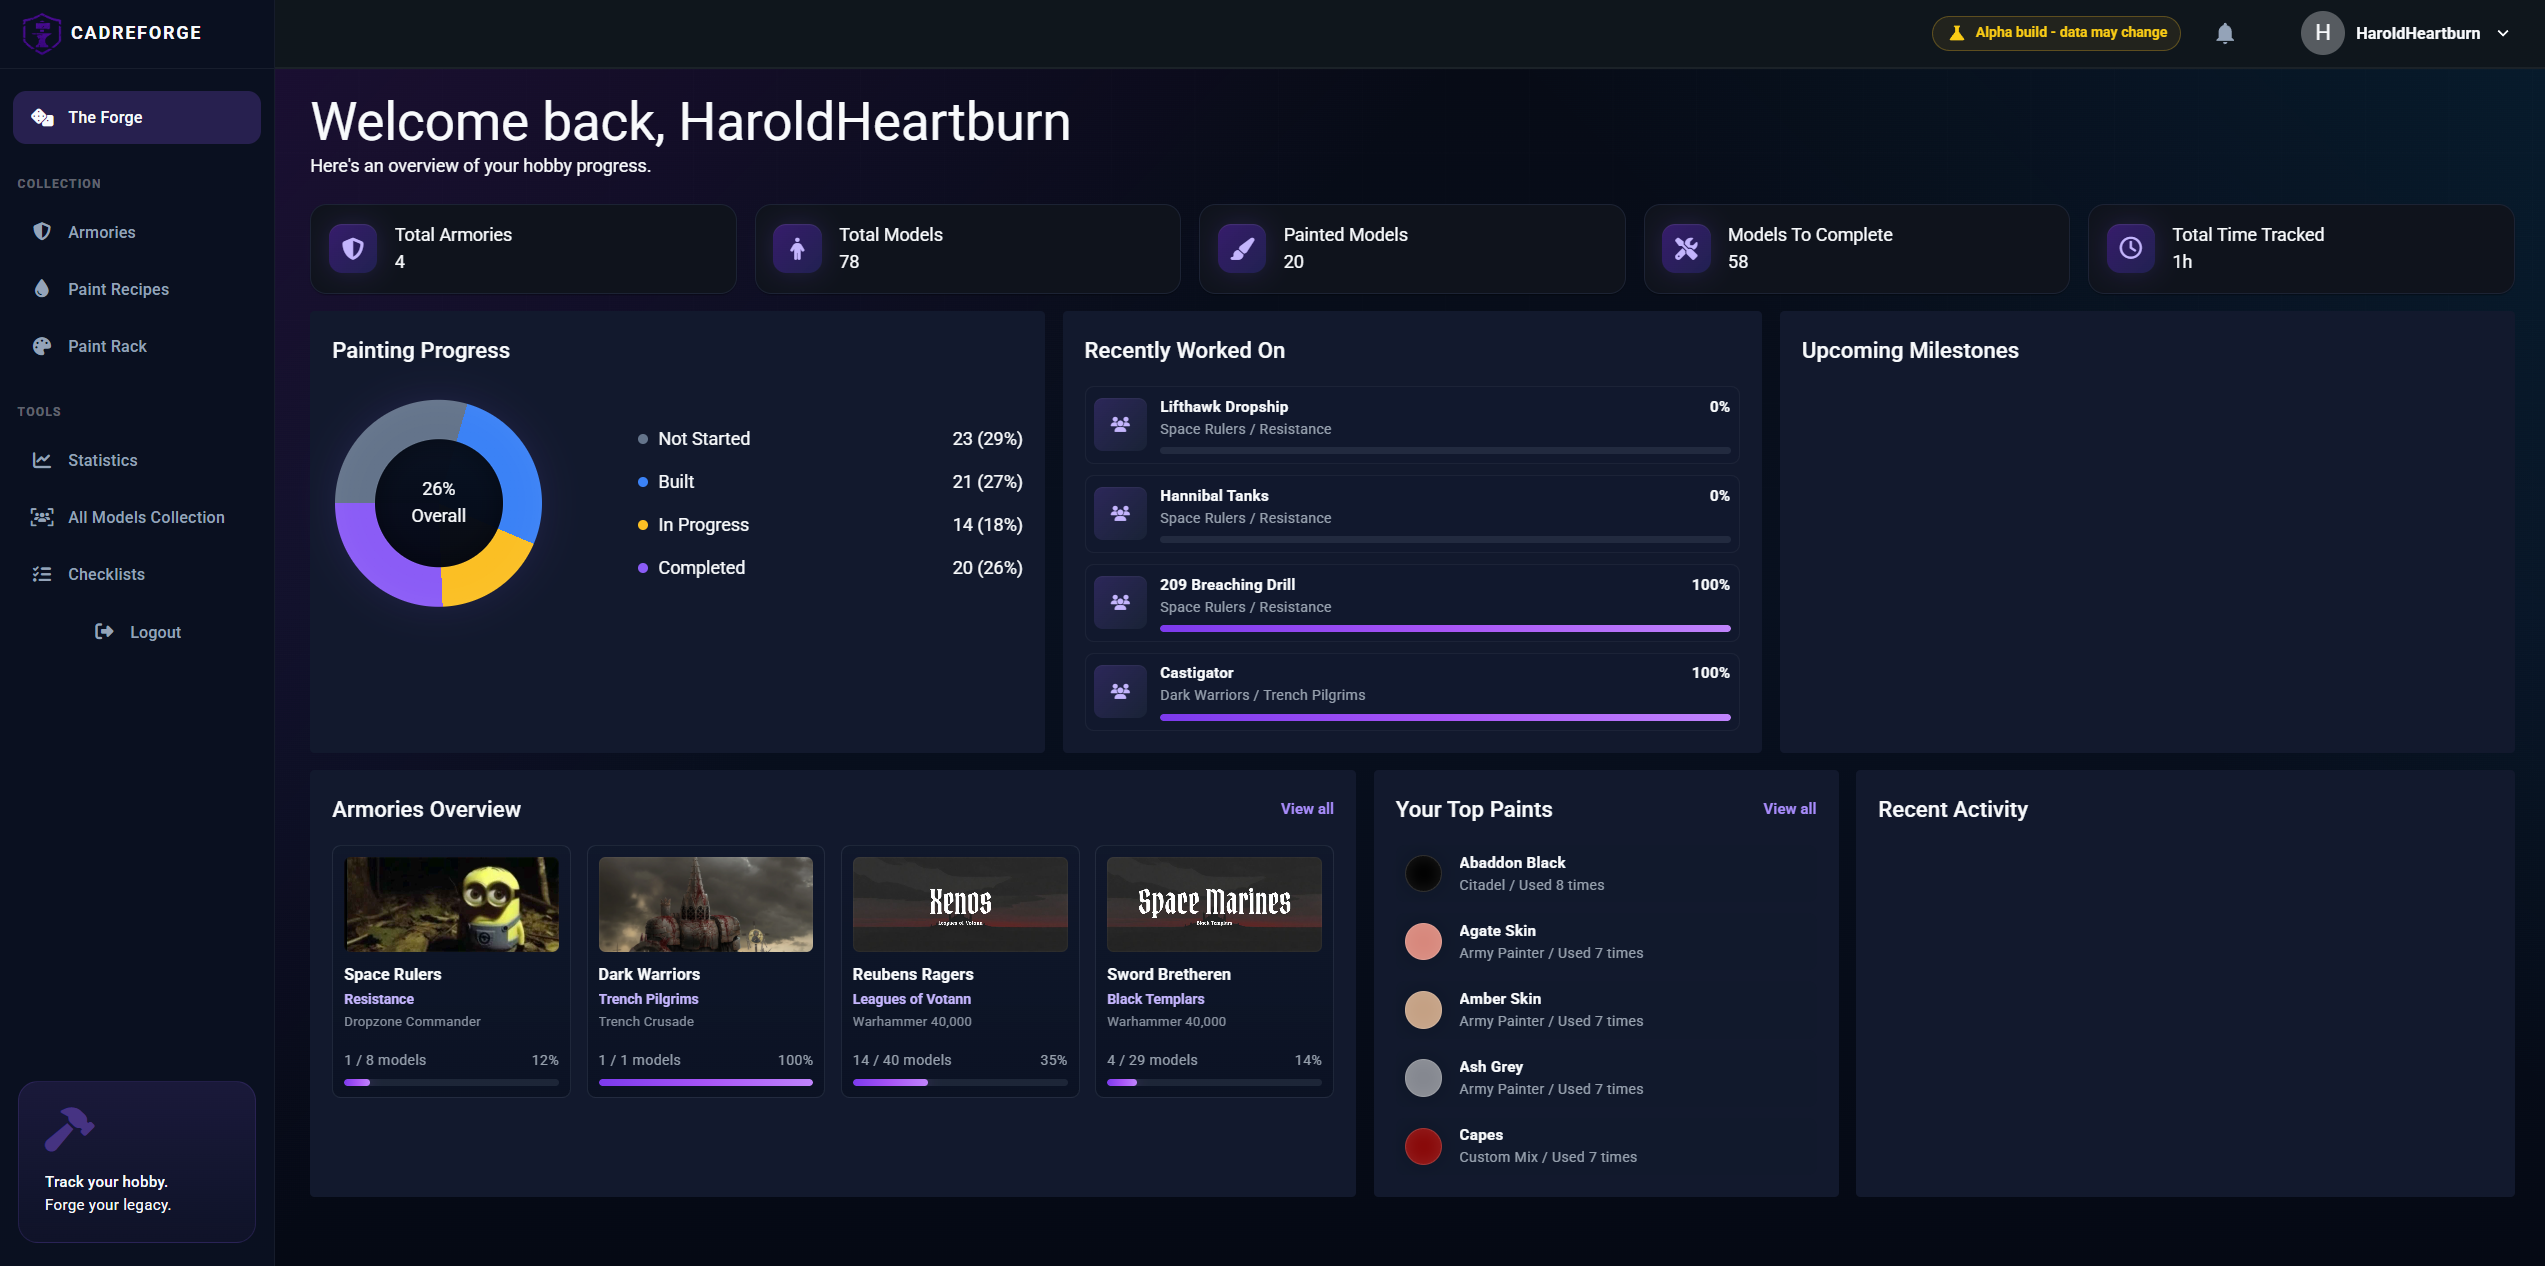The image size is (2545, 1266).
Task: Click the Leagues of Votann label
Action: click(x=911, y=999)
